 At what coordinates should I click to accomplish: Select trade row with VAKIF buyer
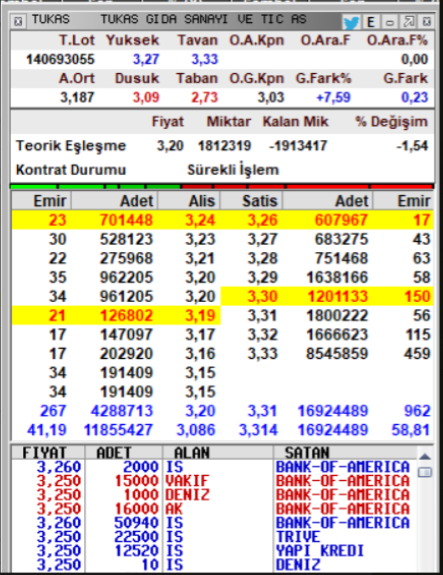tap(214, 481)
